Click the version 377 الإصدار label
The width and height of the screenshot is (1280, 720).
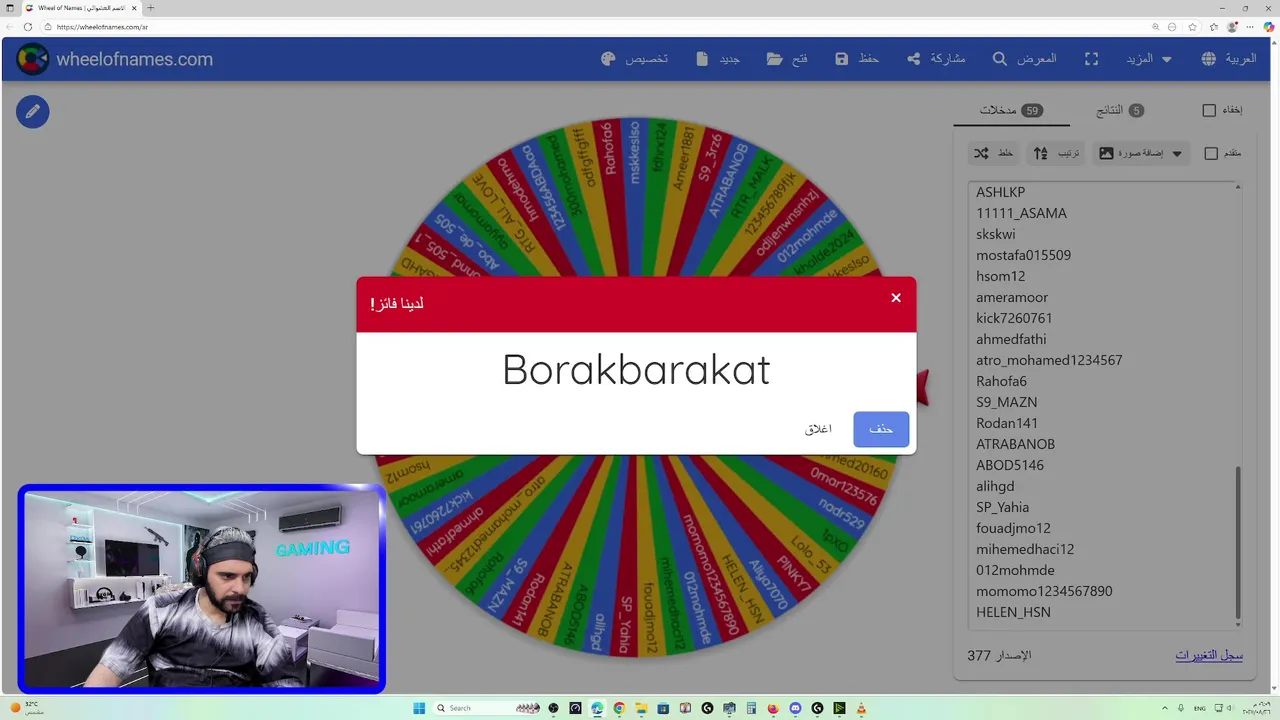pyautogui.click(x=999, y=655)
